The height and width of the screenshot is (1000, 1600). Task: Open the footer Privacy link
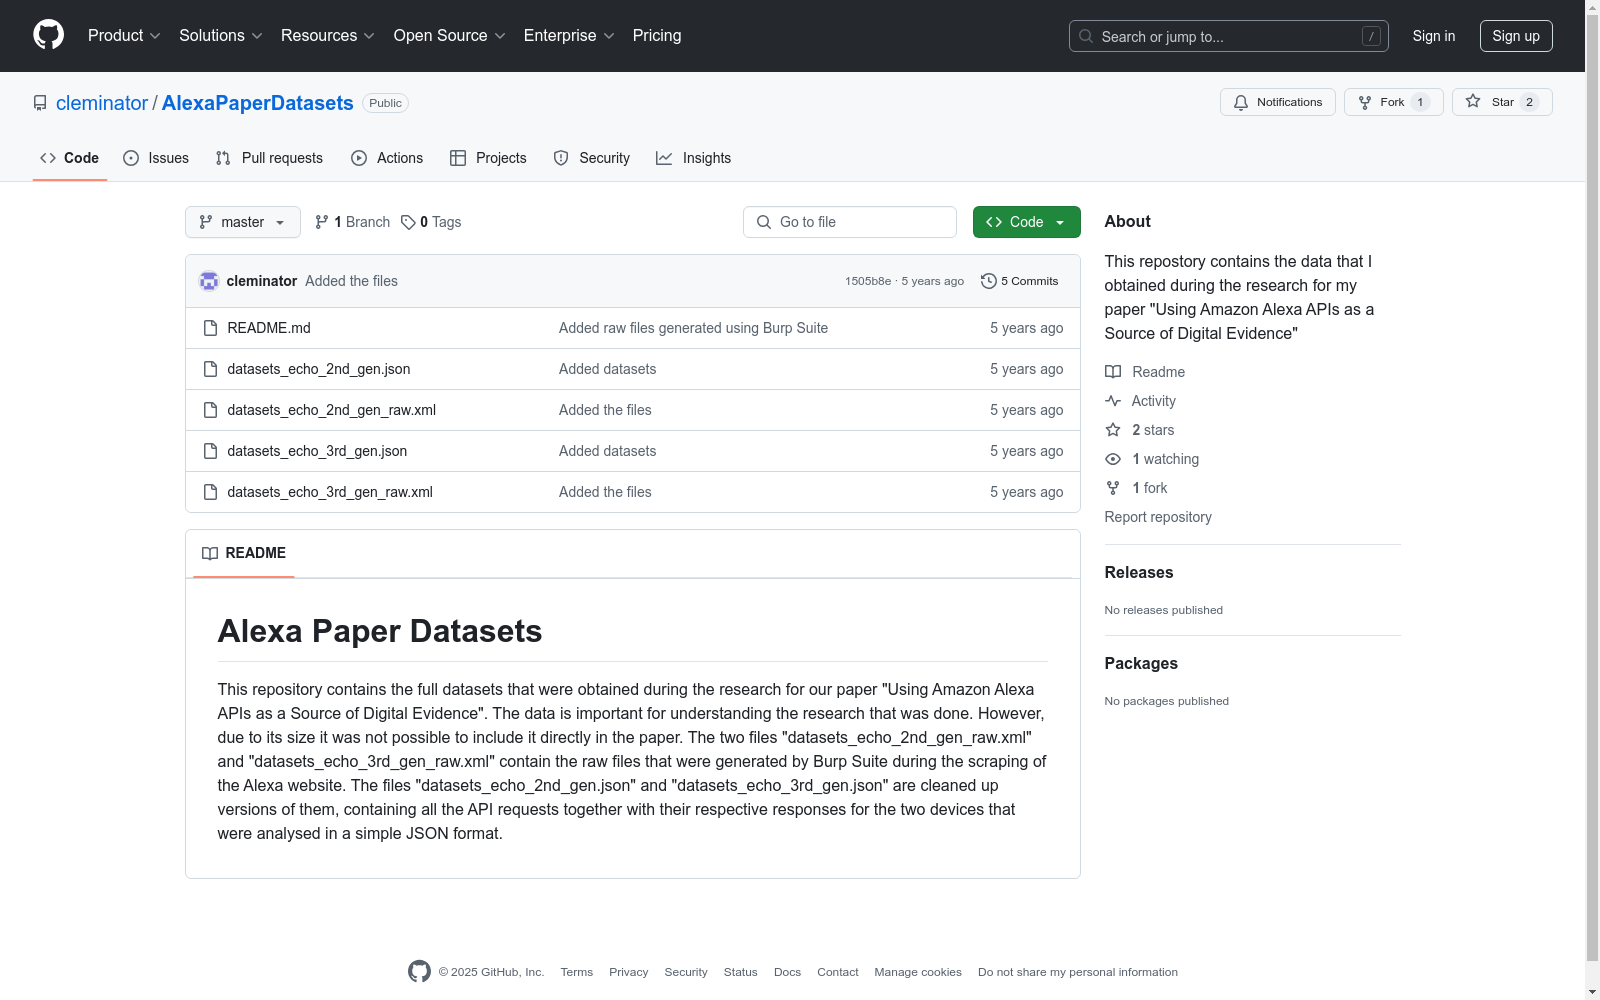click(628, 972)
